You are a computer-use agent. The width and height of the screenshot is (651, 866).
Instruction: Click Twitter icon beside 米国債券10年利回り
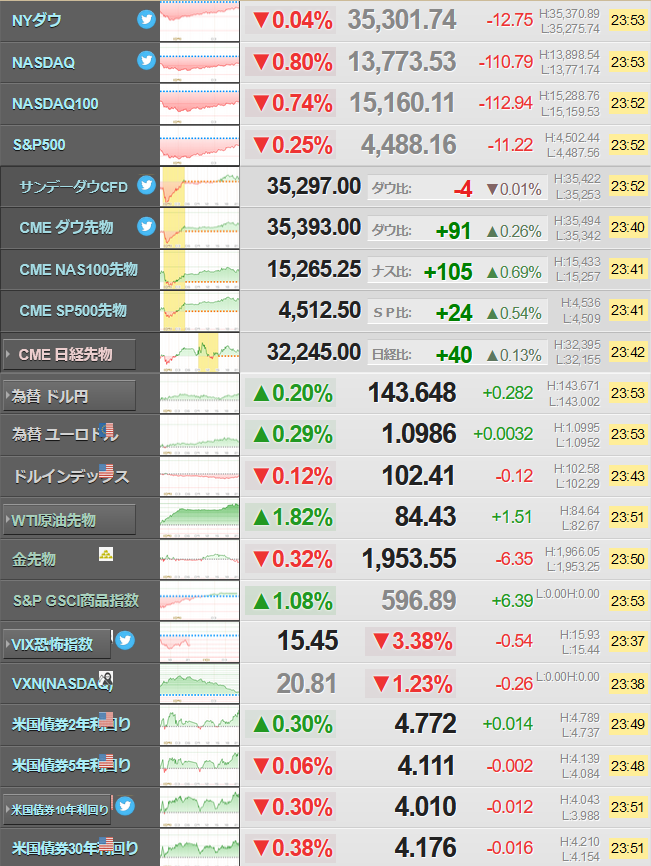point(125,806)
